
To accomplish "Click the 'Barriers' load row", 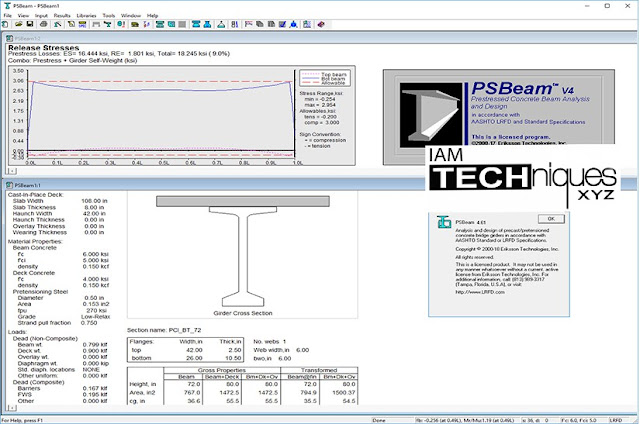I will (62, 388).
